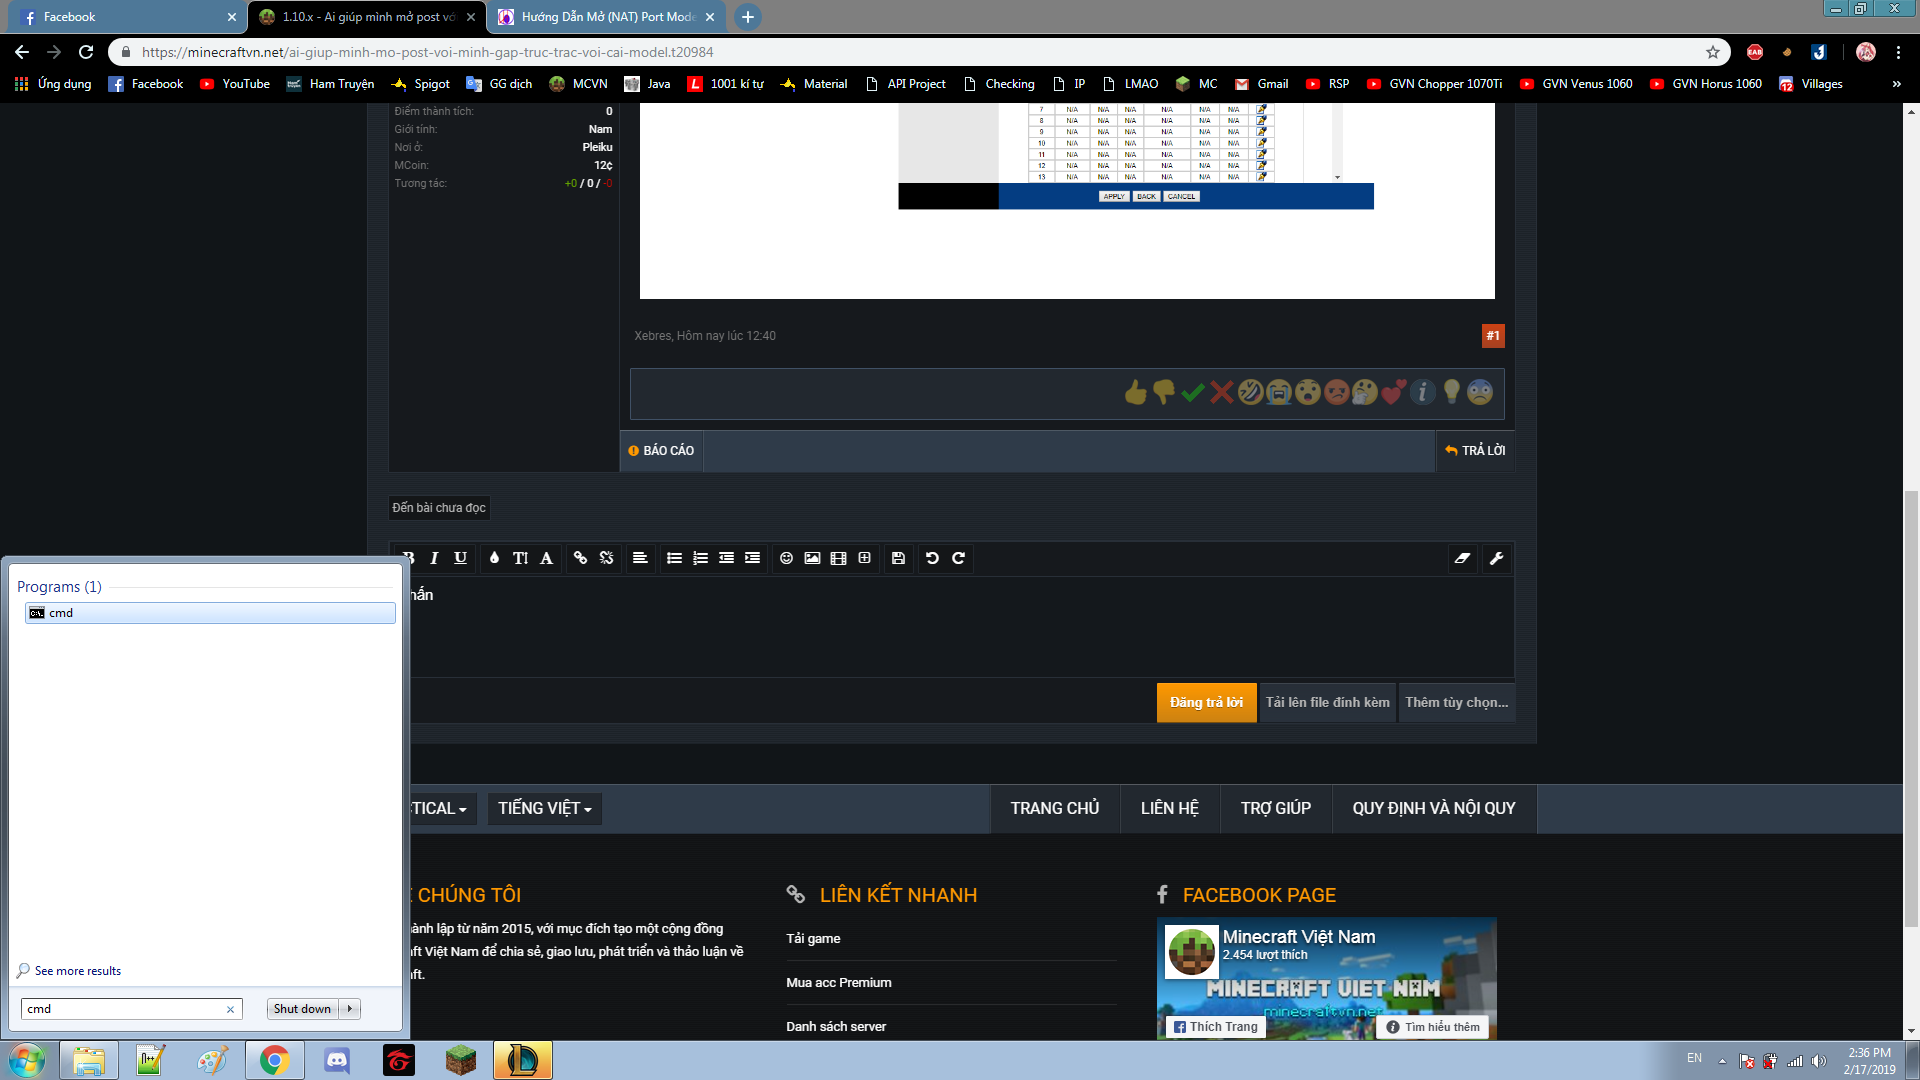1920x1080 pixels.
Task: Insert an image into the reply
Action: tap(812, 558)
